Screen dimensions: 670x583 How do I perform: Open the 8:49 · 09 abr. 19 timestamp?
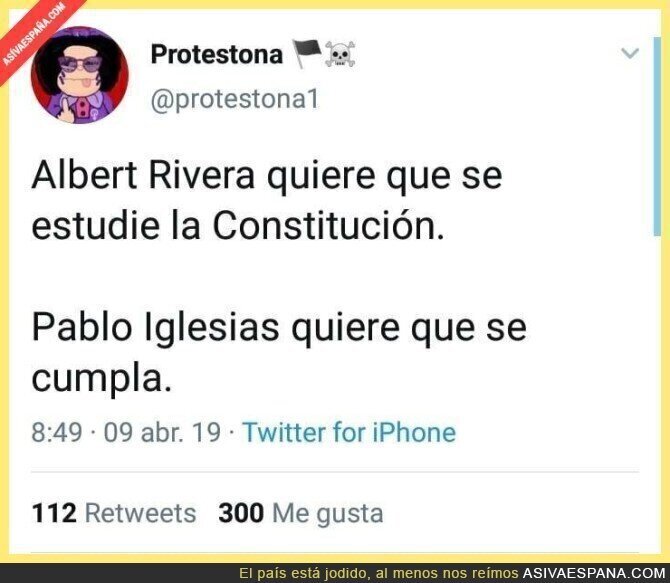tap(126, 432)
